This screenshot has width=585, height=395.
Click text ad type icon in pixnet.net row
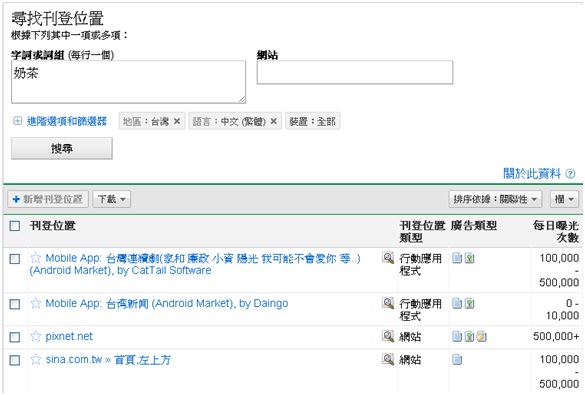457,336
